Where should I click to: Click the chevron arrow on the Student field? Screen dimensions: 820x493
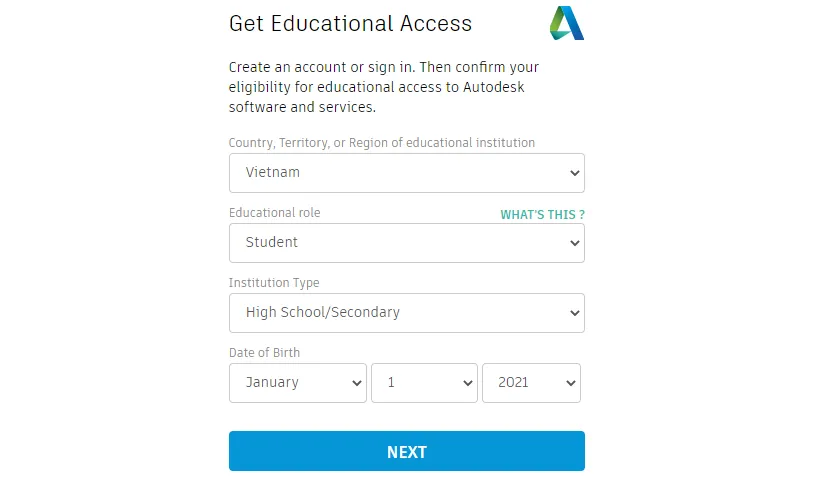click(x=574, y=243)
